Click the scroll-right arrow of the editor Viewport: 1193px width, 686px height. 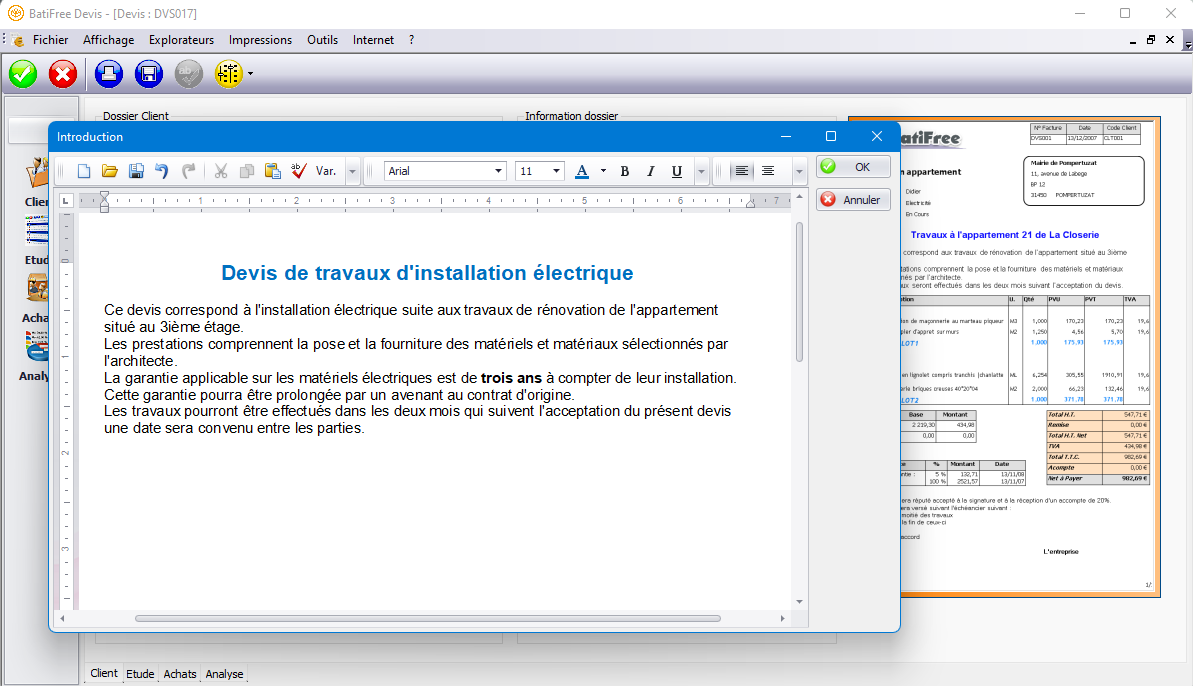click(782, 618)
